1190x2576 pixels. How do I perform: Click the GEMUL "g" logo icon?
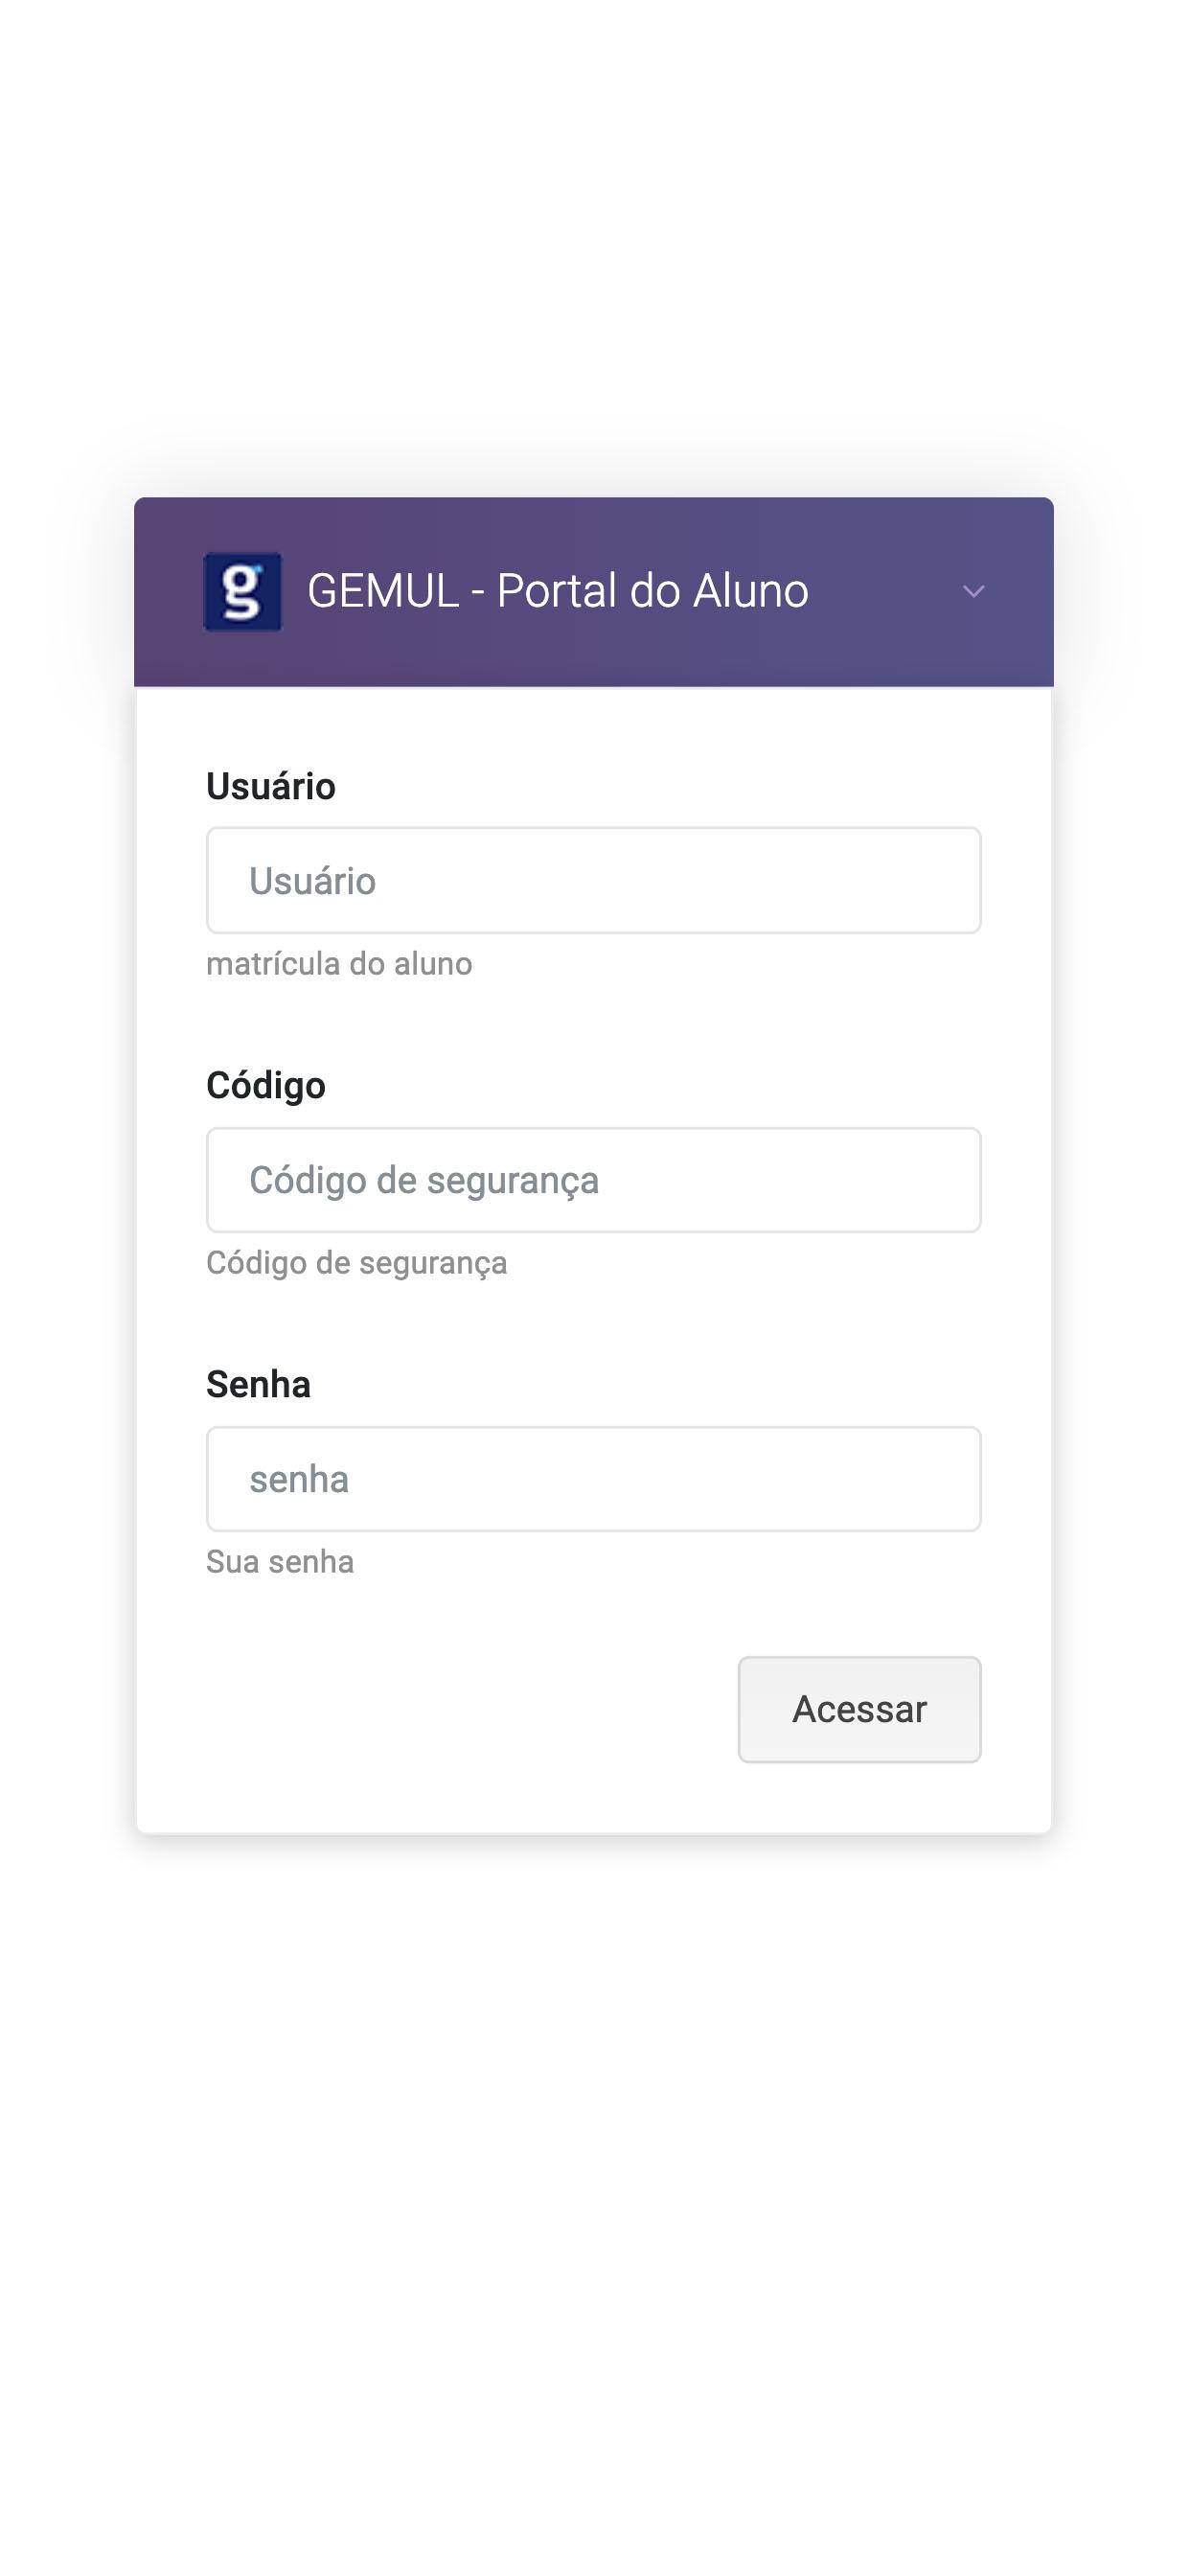click(x=242, y=591)
